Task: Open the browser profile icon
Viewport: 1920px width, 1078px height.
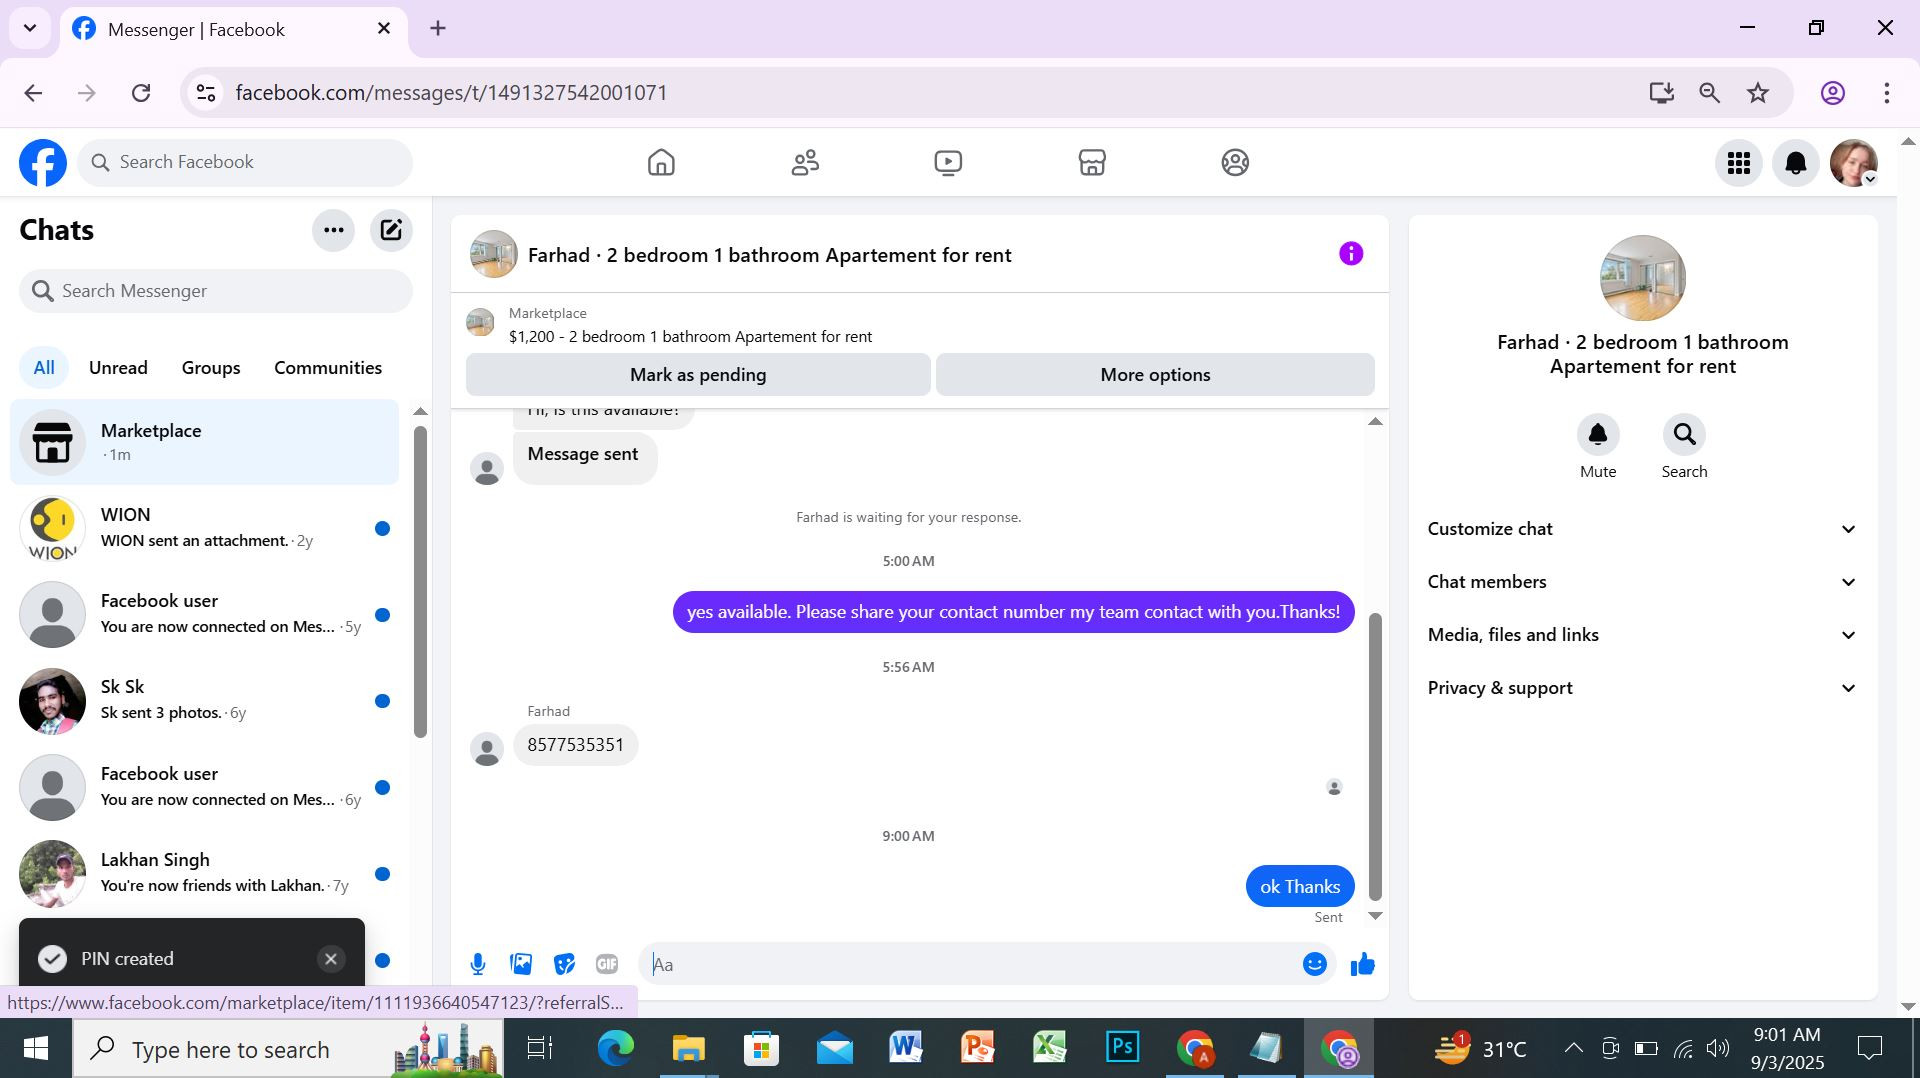Action: click(1832, 93)
